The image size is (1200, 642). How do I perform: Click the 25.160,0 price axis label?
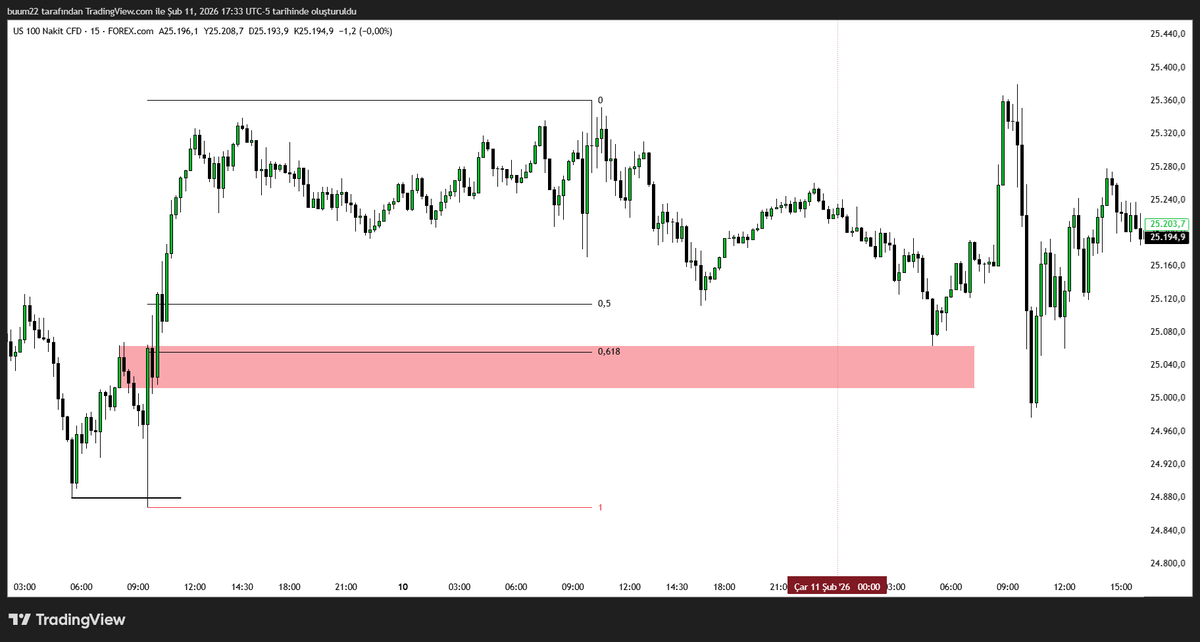click(1167, 266)
